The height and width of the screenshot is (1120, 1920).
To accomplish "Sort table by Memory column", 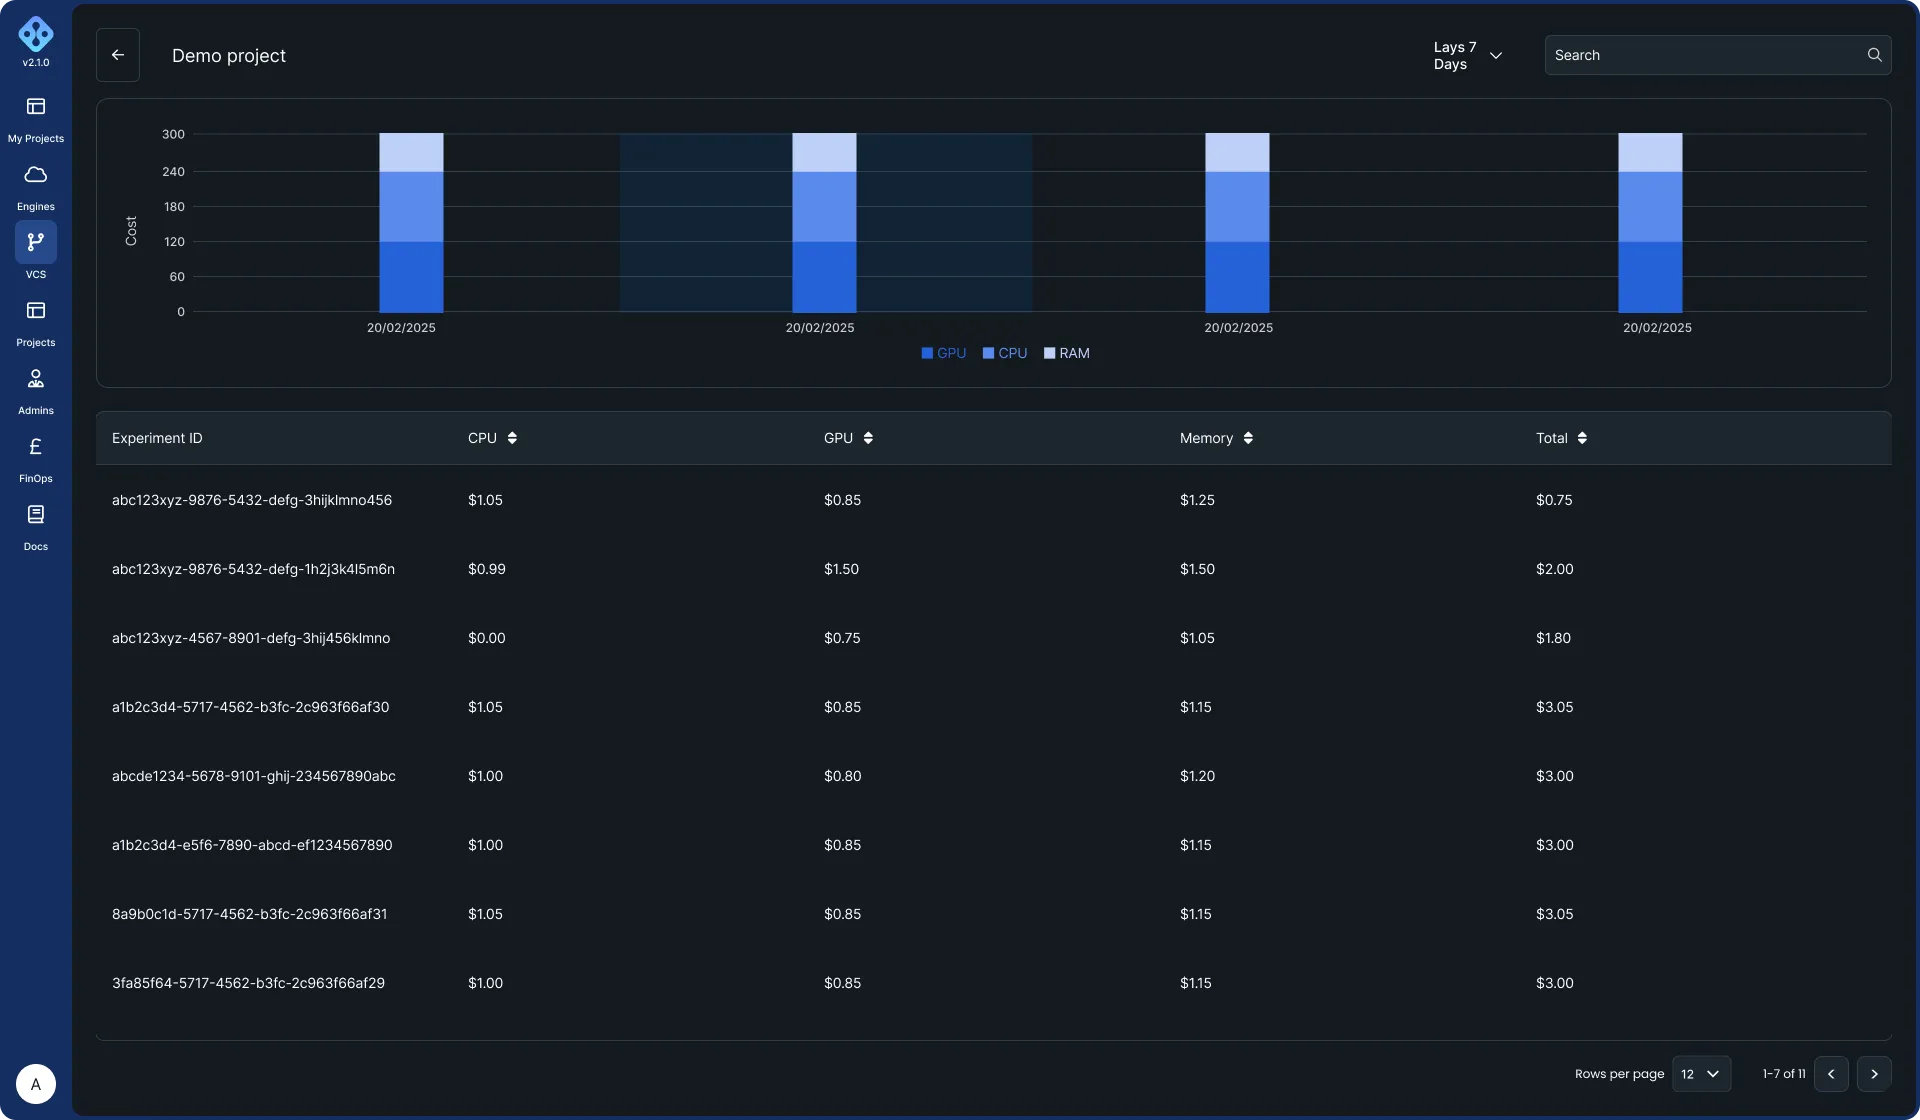I will [1248, 438].
